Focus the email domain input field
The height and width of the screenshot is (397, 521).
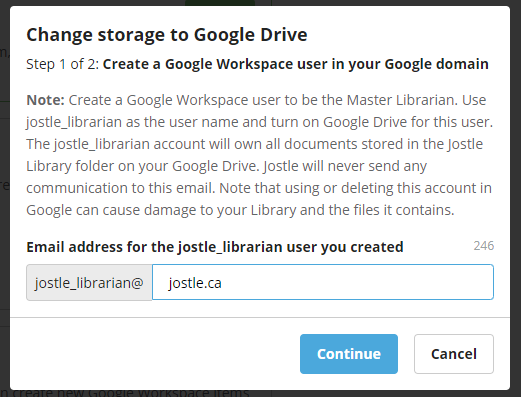click(323, 282)
